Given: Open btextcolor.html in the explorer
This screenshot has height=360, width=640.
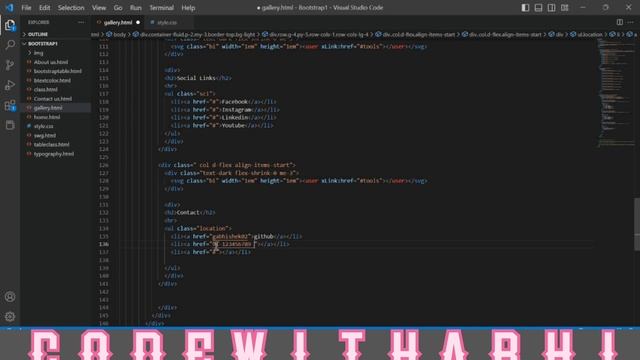Looking at the screenshot, I should pyautogui.click(x=52, y=80).
